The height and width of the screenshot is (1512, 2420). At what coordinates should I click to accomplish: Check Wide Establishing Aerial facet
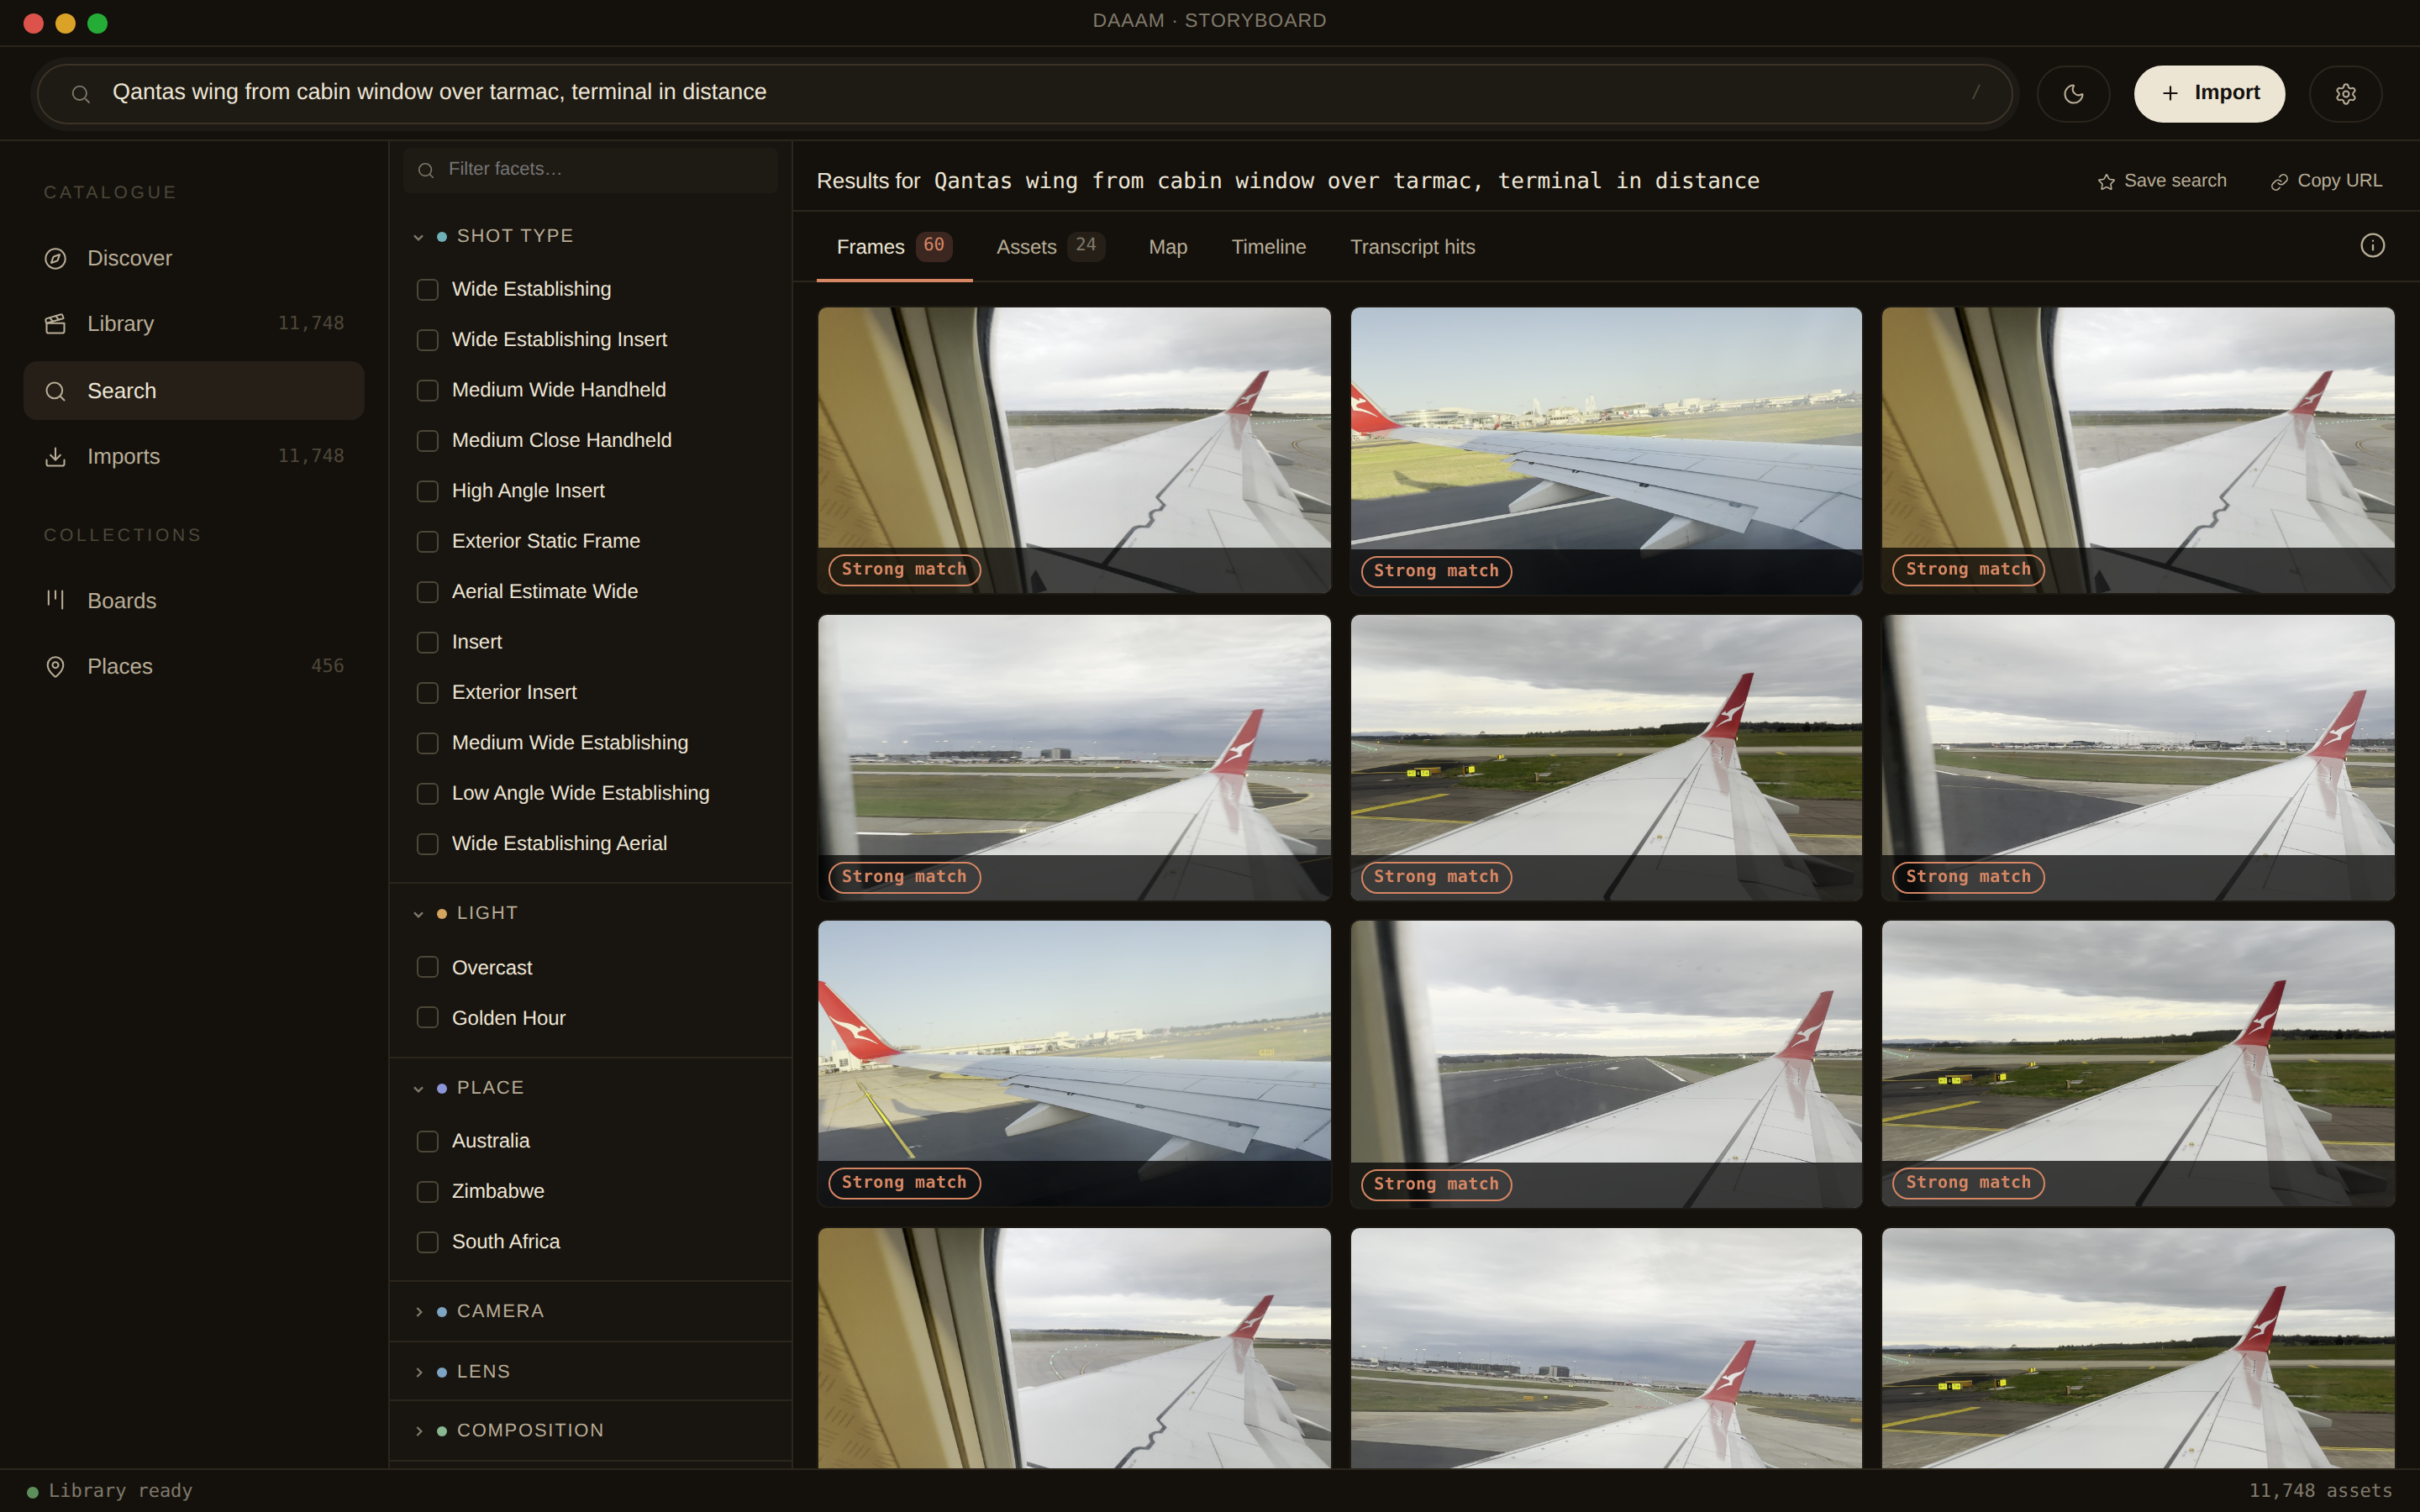coord(427,844)
